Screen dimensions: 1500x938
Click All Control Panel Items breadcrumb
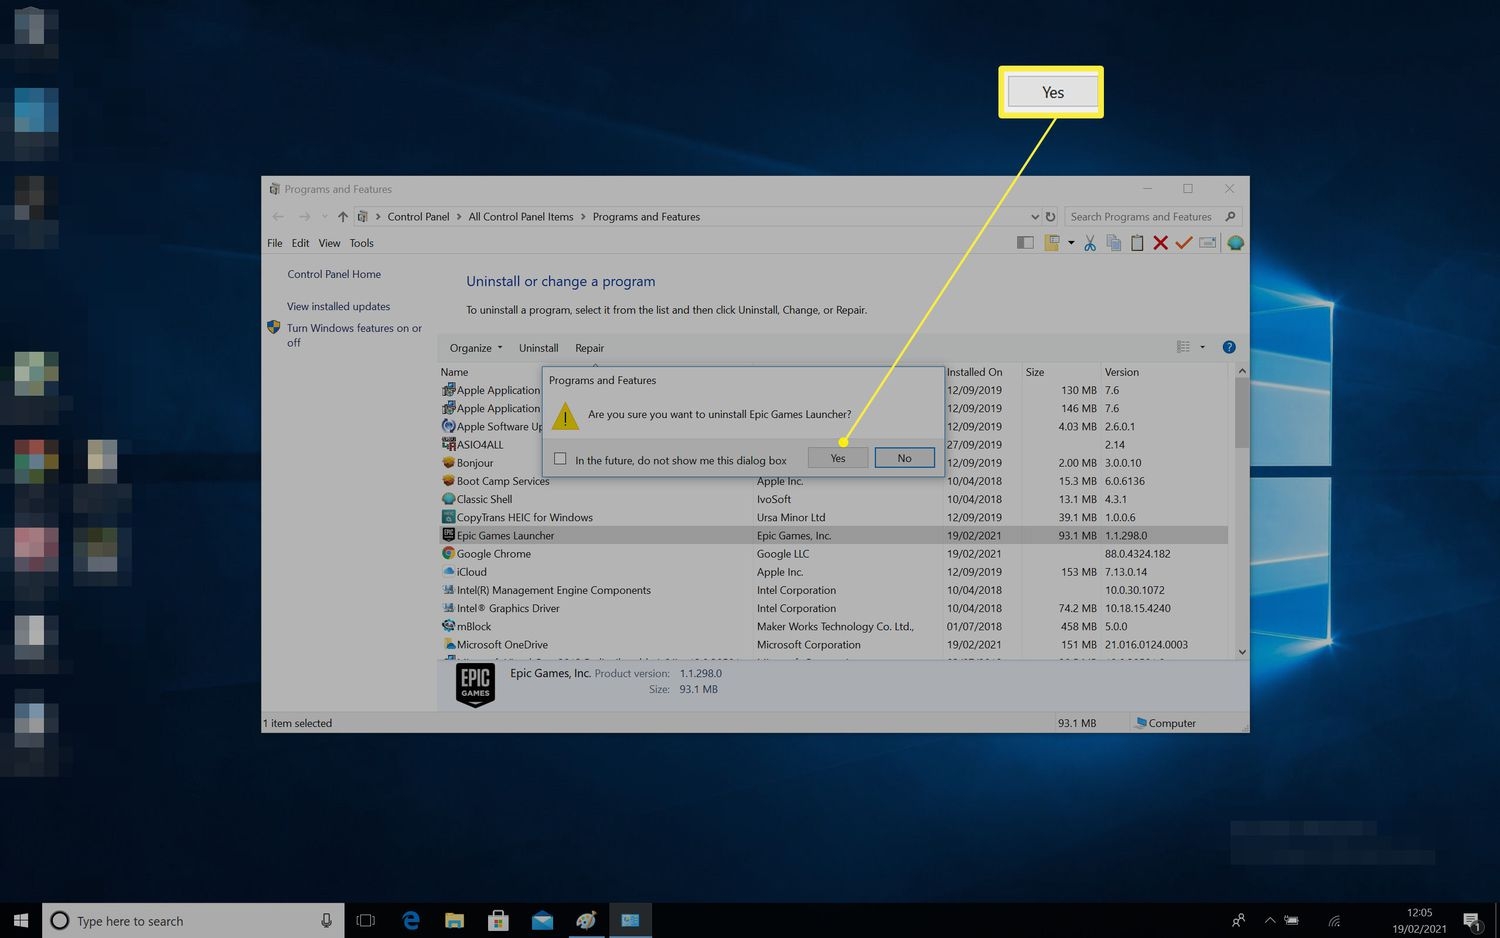pos(521,216)
